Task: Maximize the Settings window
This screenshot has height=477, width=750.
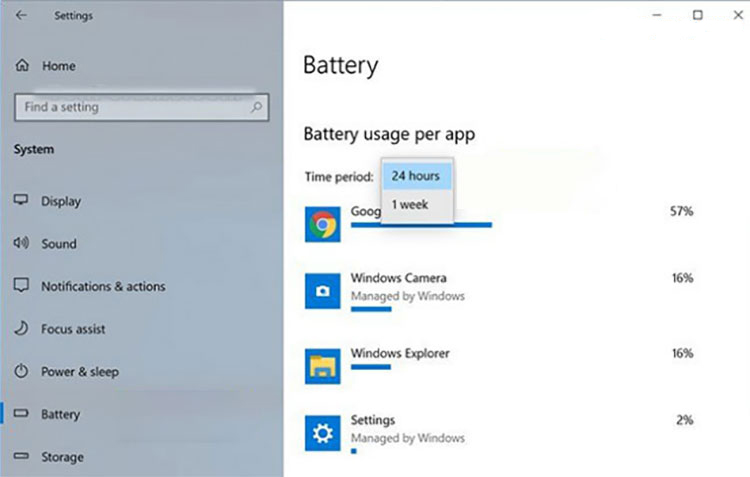Action: (698, 15)
